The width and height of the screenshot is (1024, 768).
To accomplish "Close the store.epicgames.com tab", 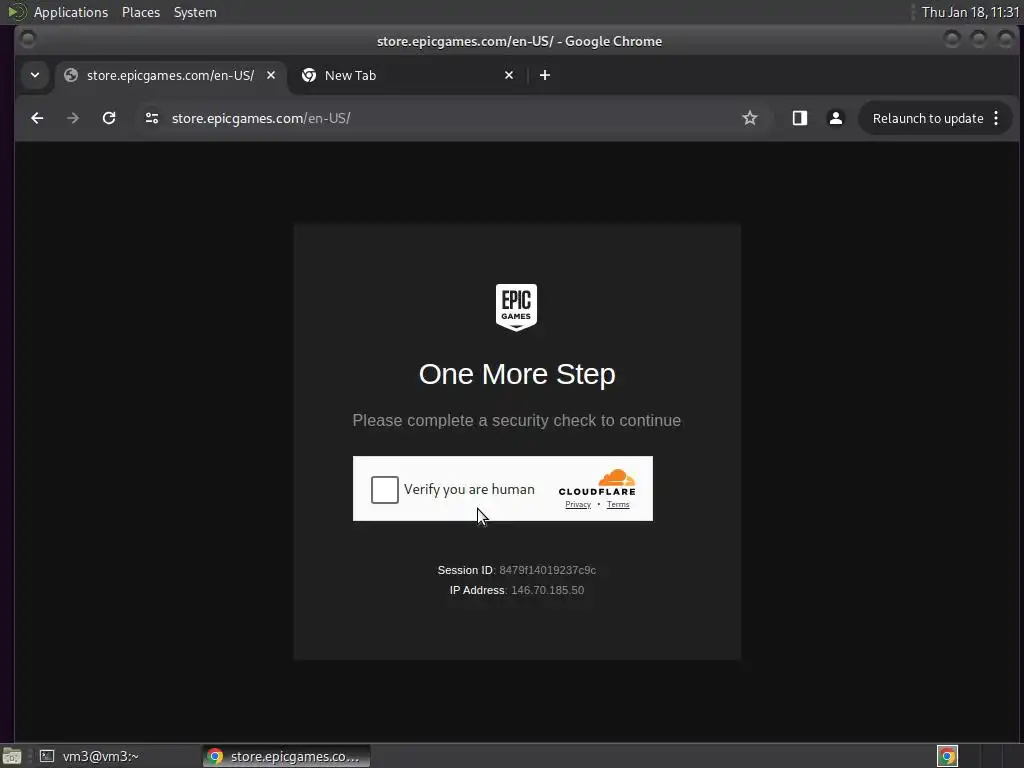I will click(270, 75).
